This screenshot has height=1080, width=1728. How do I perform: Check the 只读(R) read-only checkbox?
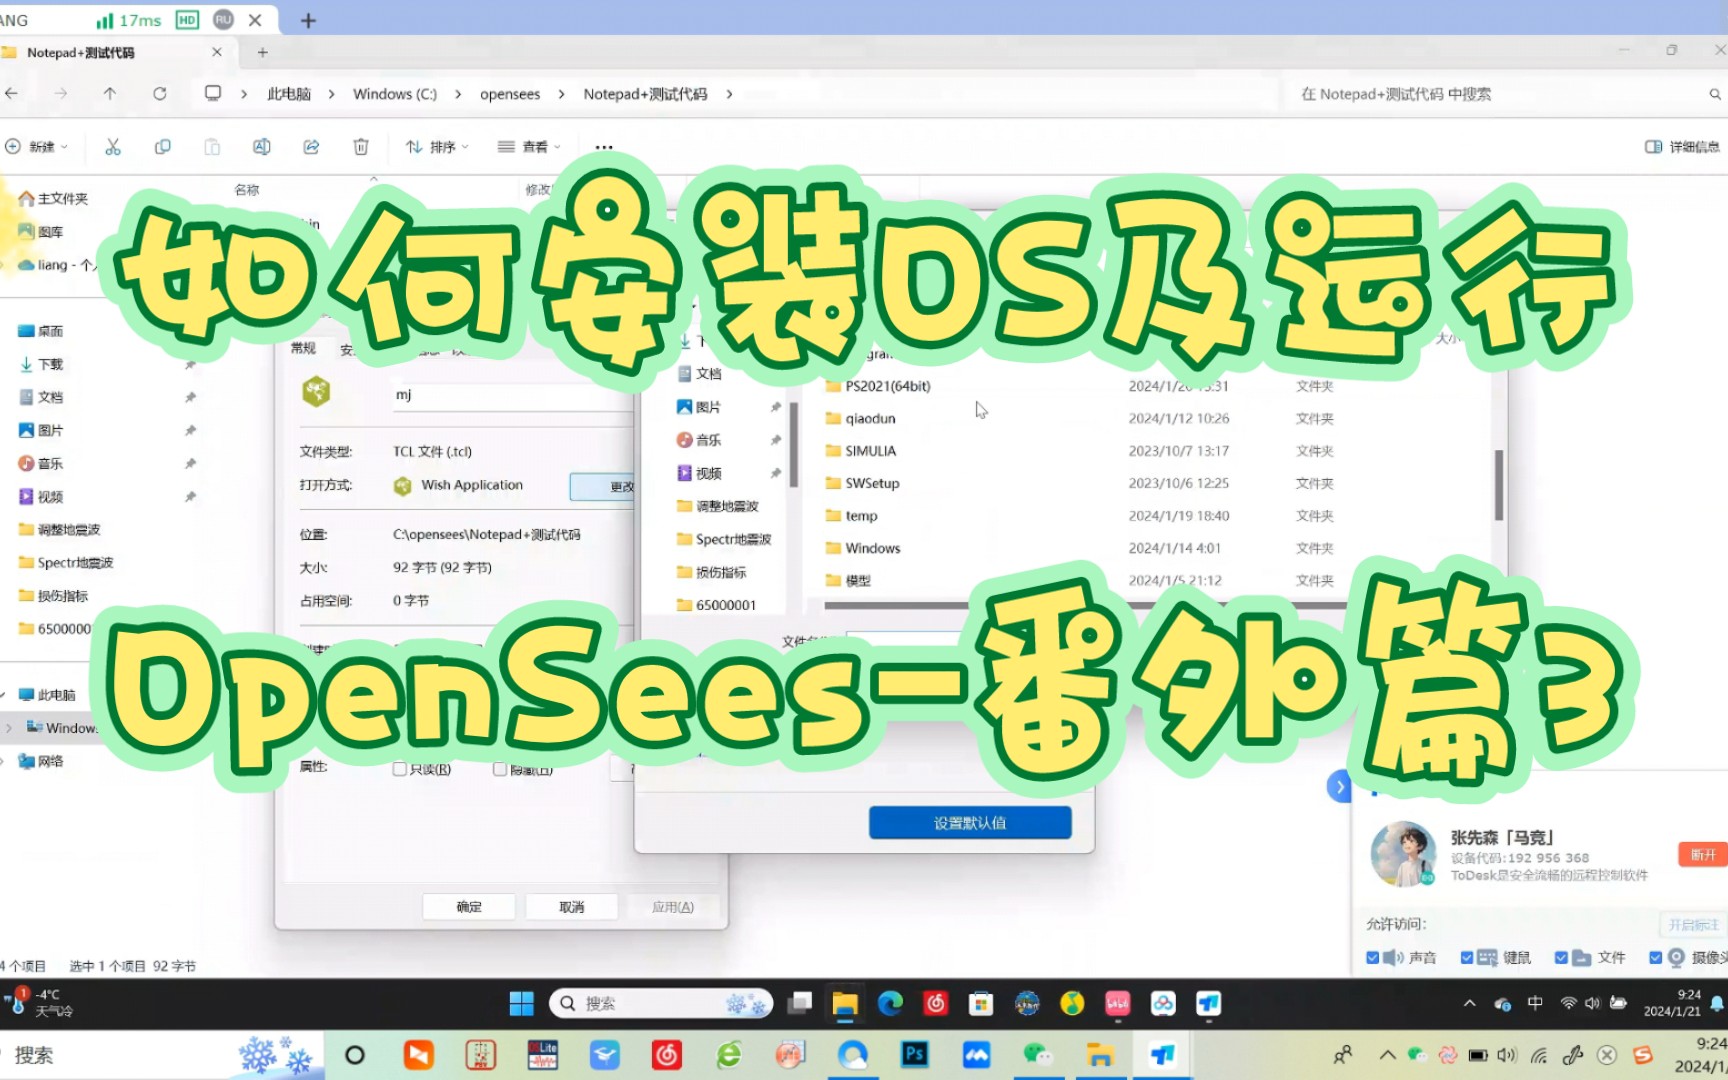point(400,769)
